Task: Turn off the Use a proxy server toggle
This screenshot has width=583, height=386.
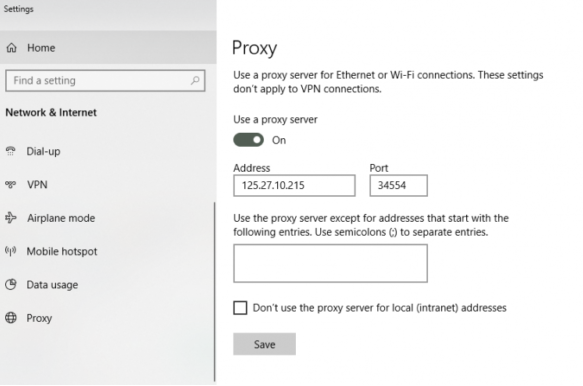Action: coord(248,140)
